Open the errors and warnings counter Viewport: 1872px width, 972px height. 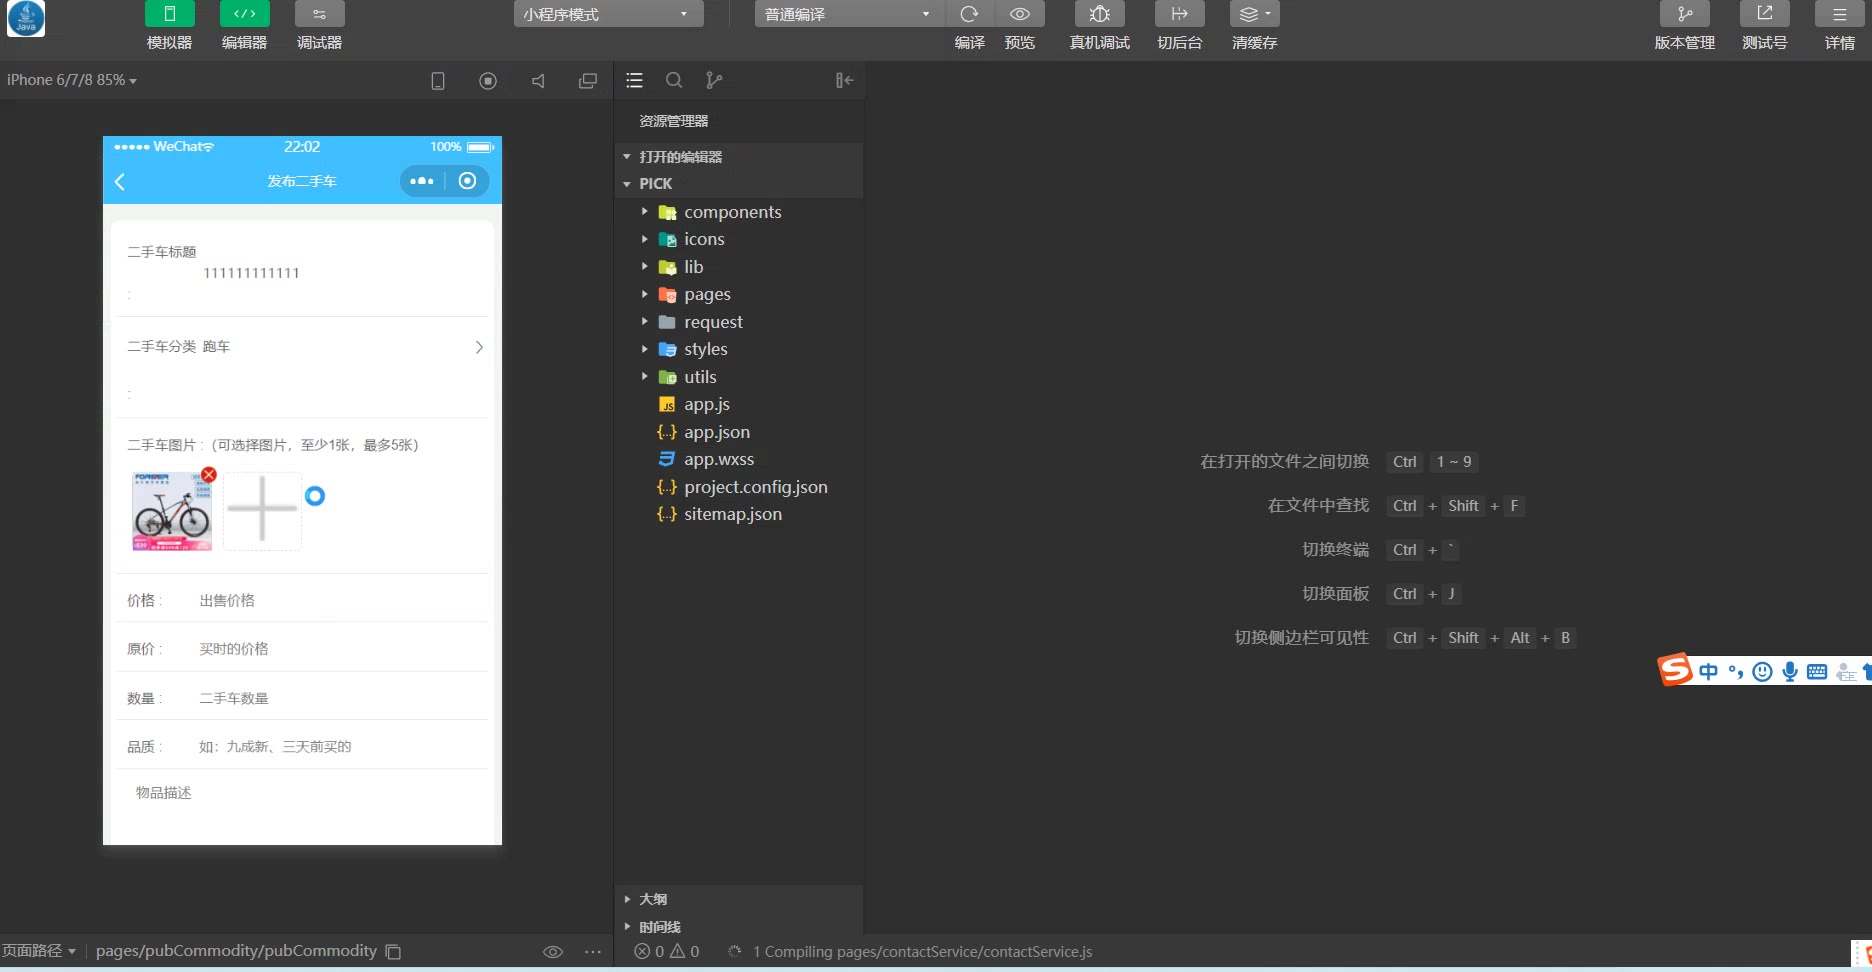[667, 952]
